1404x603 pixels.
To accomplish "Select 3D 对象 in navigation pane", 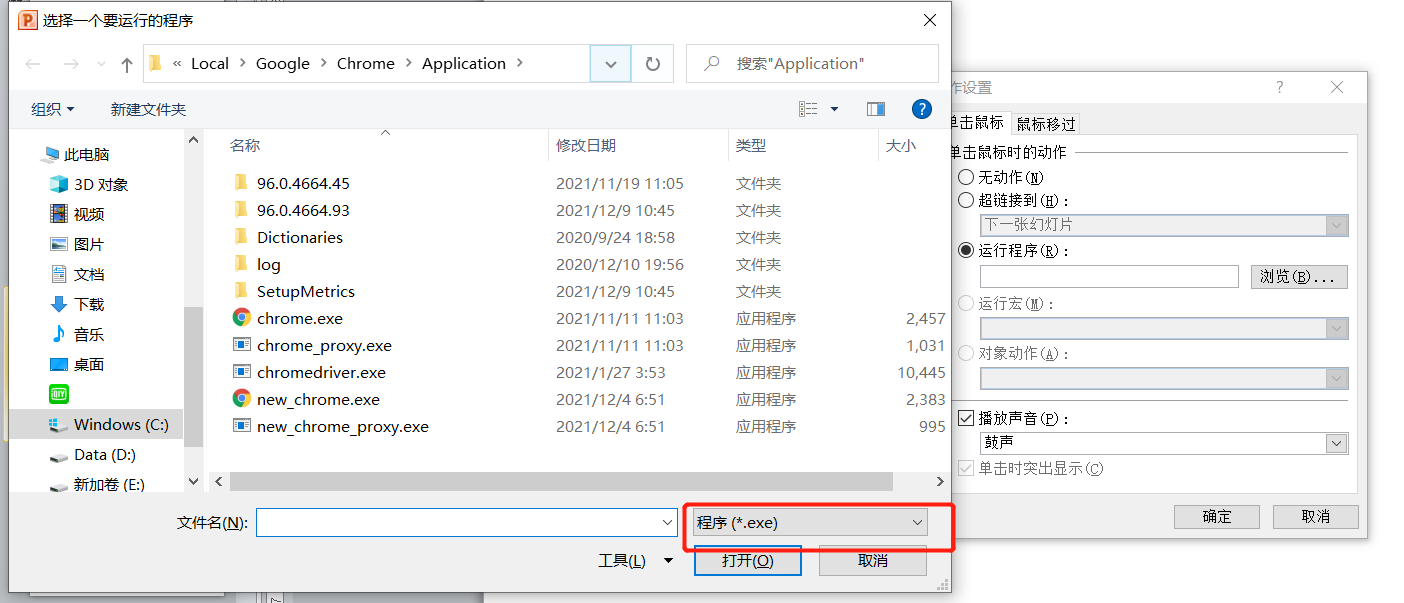I will point(100,185).
